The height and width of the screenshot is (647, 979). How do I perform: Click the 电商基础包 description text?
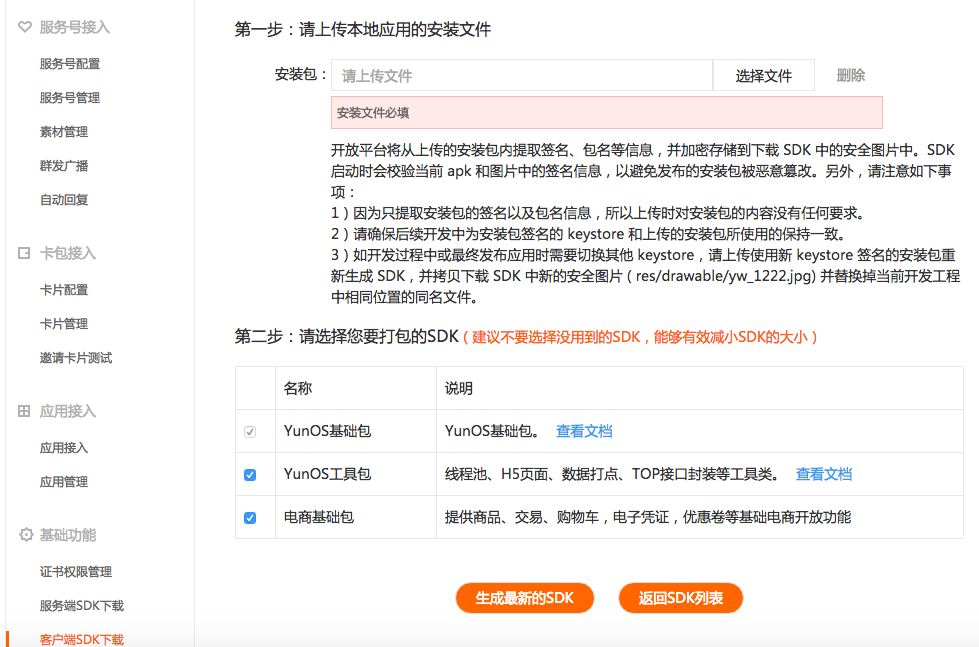click(x=647, y=517)
